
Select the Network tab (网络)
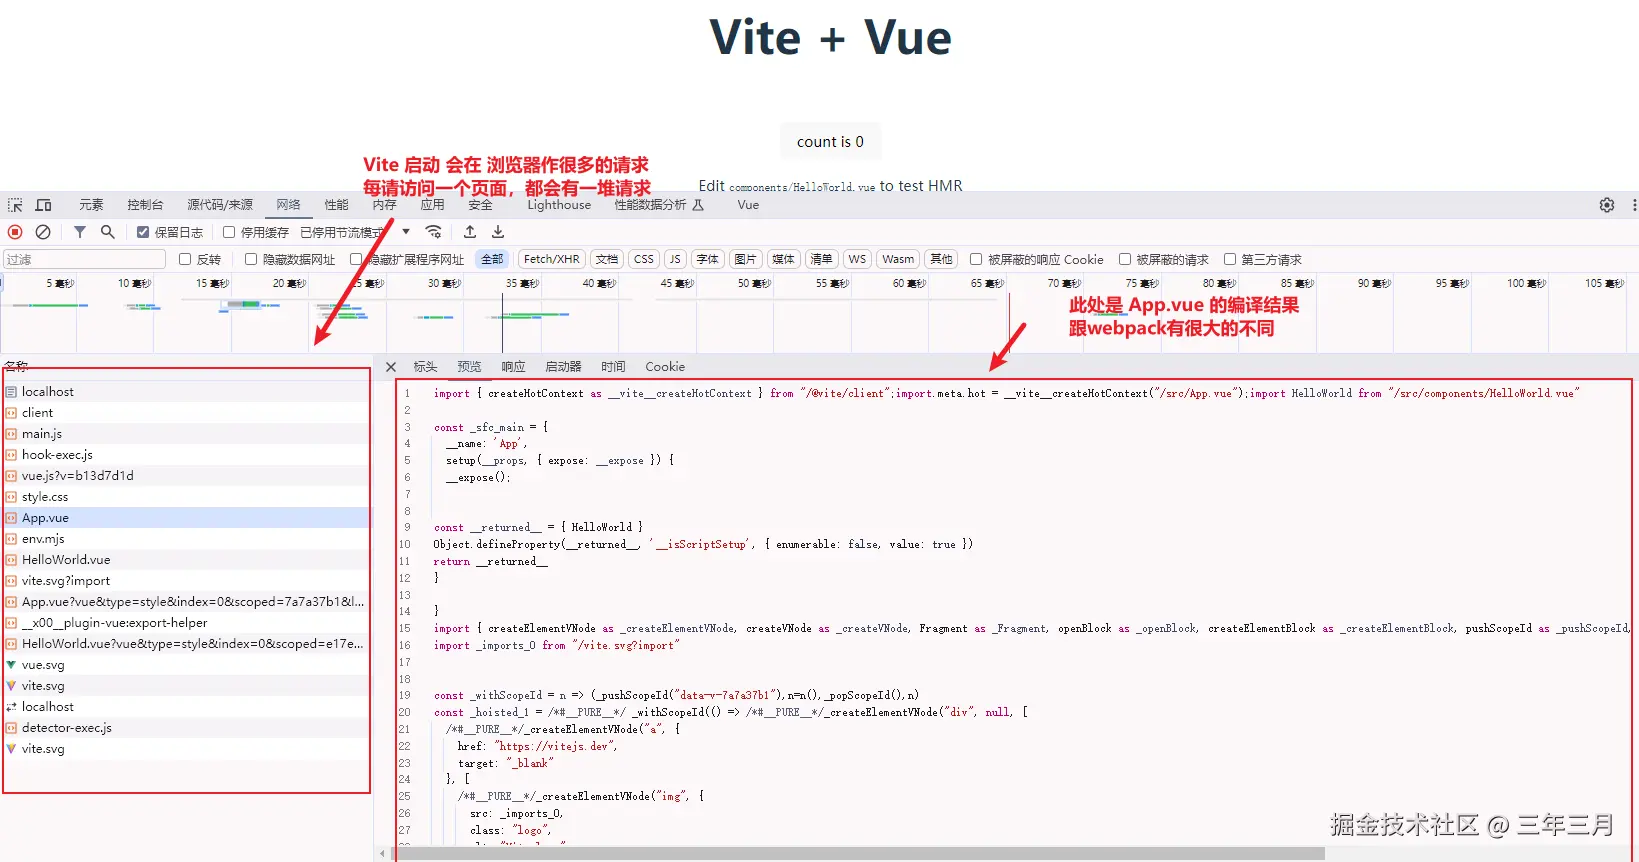pyautogui.click(x=288, y=205)
